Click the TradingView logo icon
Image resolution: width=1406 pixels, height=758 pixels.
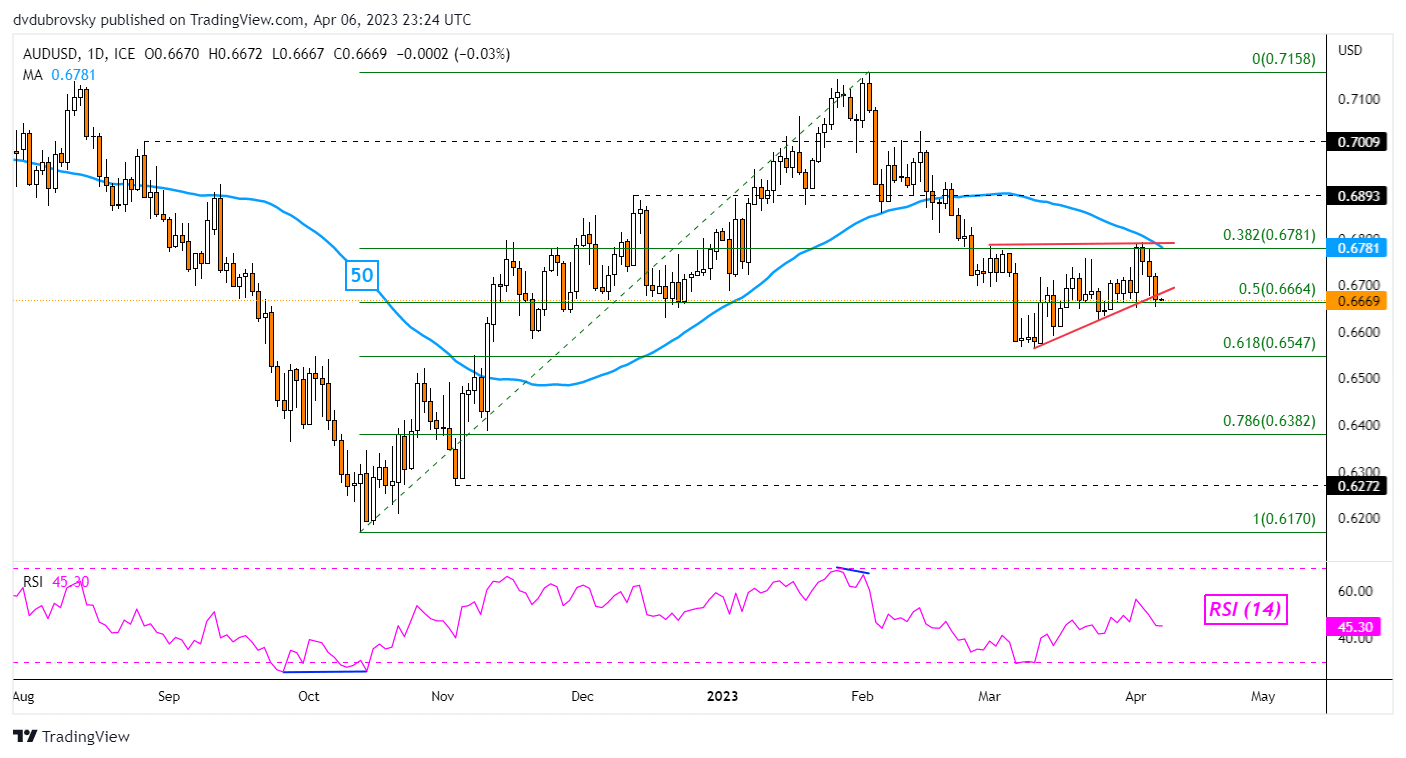tap(26, 736)
